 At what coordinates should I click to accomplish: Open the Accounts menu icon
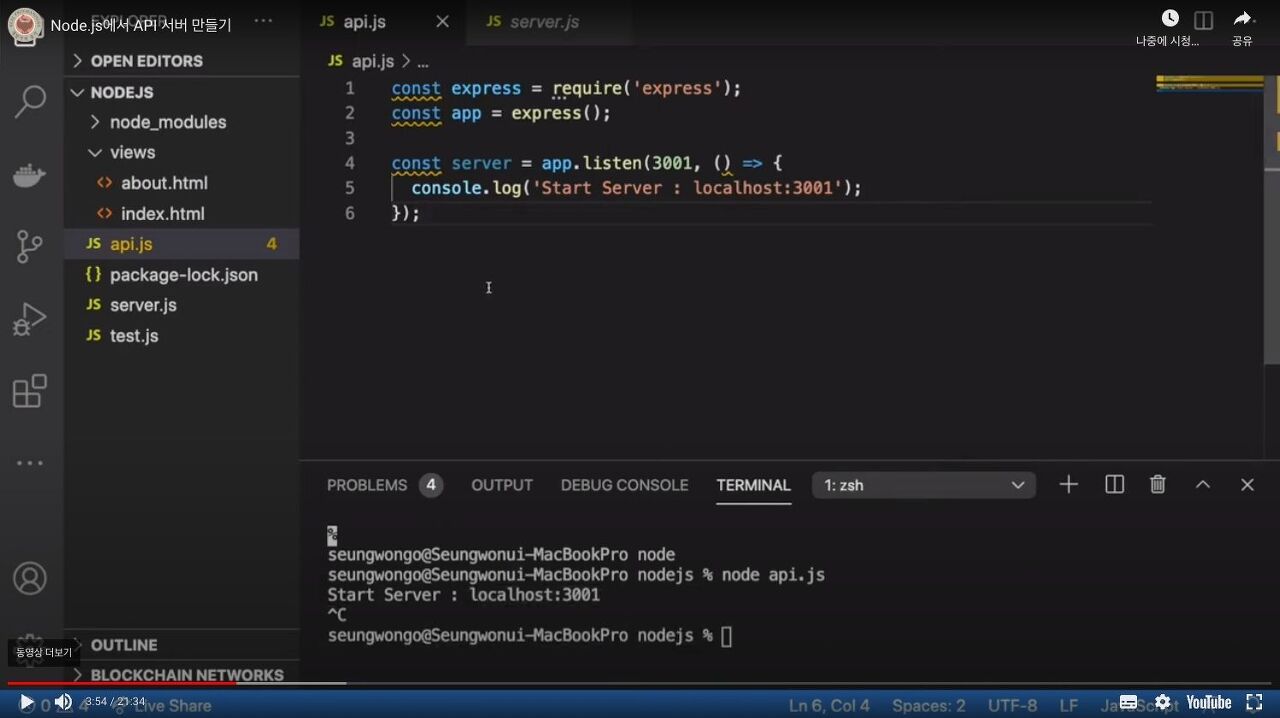coord(30,578)
